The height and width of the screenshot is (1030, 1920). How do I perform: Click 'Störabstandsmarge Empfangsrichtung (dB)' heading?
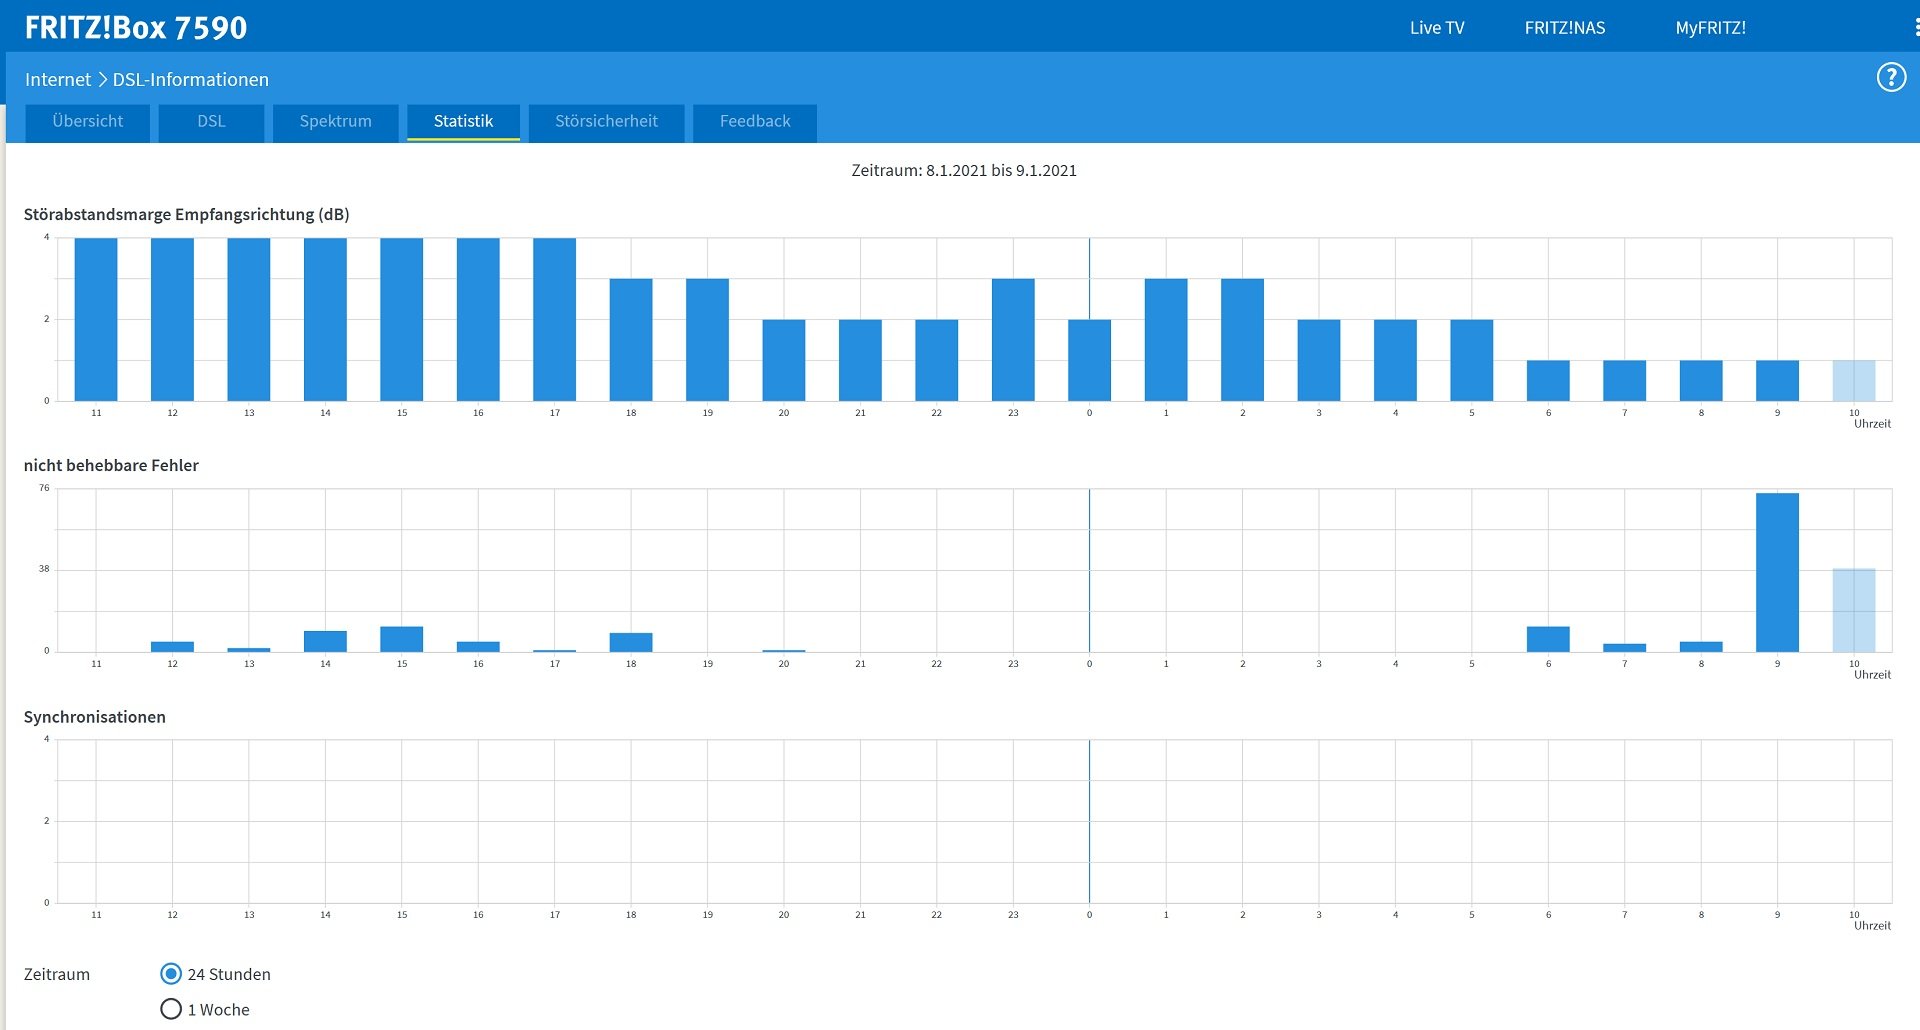(187, 214)
